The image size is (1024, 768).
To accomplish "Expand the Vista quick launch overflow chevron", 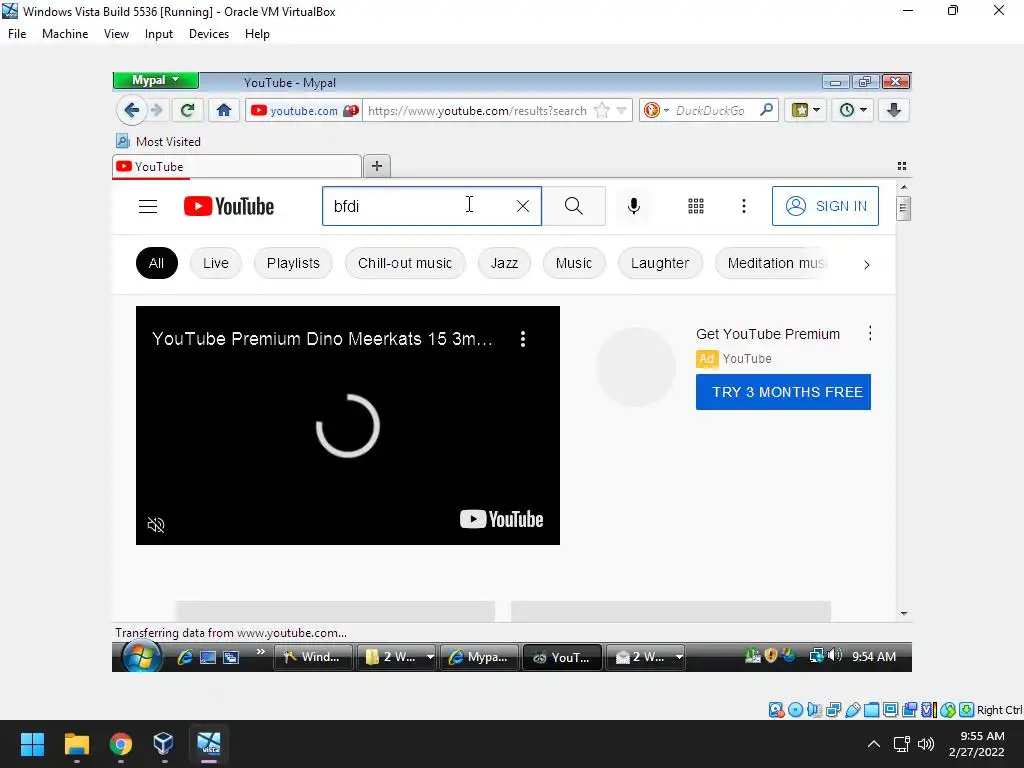I will (261, 652).
